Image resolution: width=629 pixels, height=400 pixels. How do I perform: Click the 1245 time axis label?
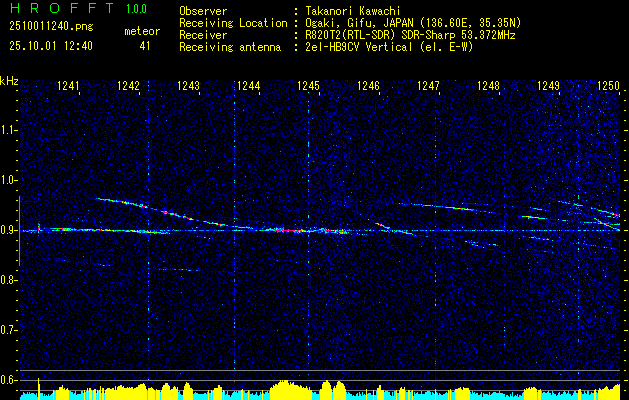(x=308, y=86)
